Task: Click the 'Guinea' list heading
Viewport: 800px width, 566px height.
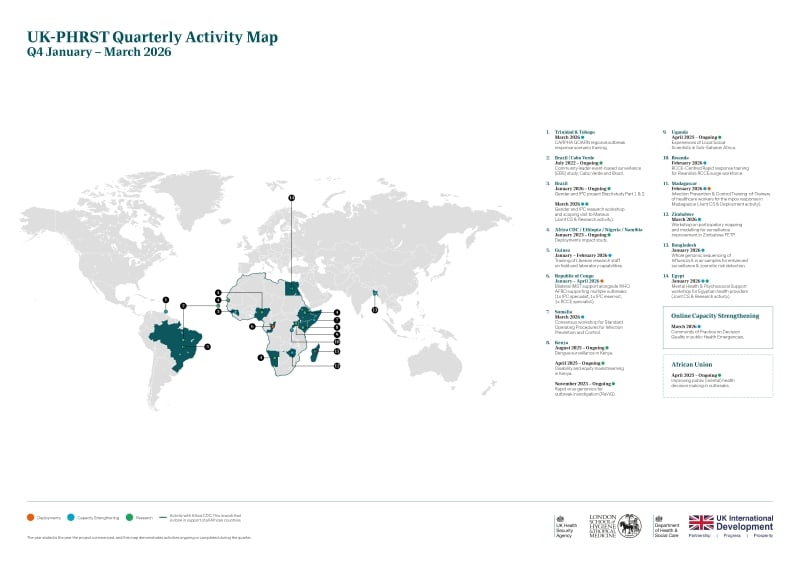Action: [x=562, y=251]
